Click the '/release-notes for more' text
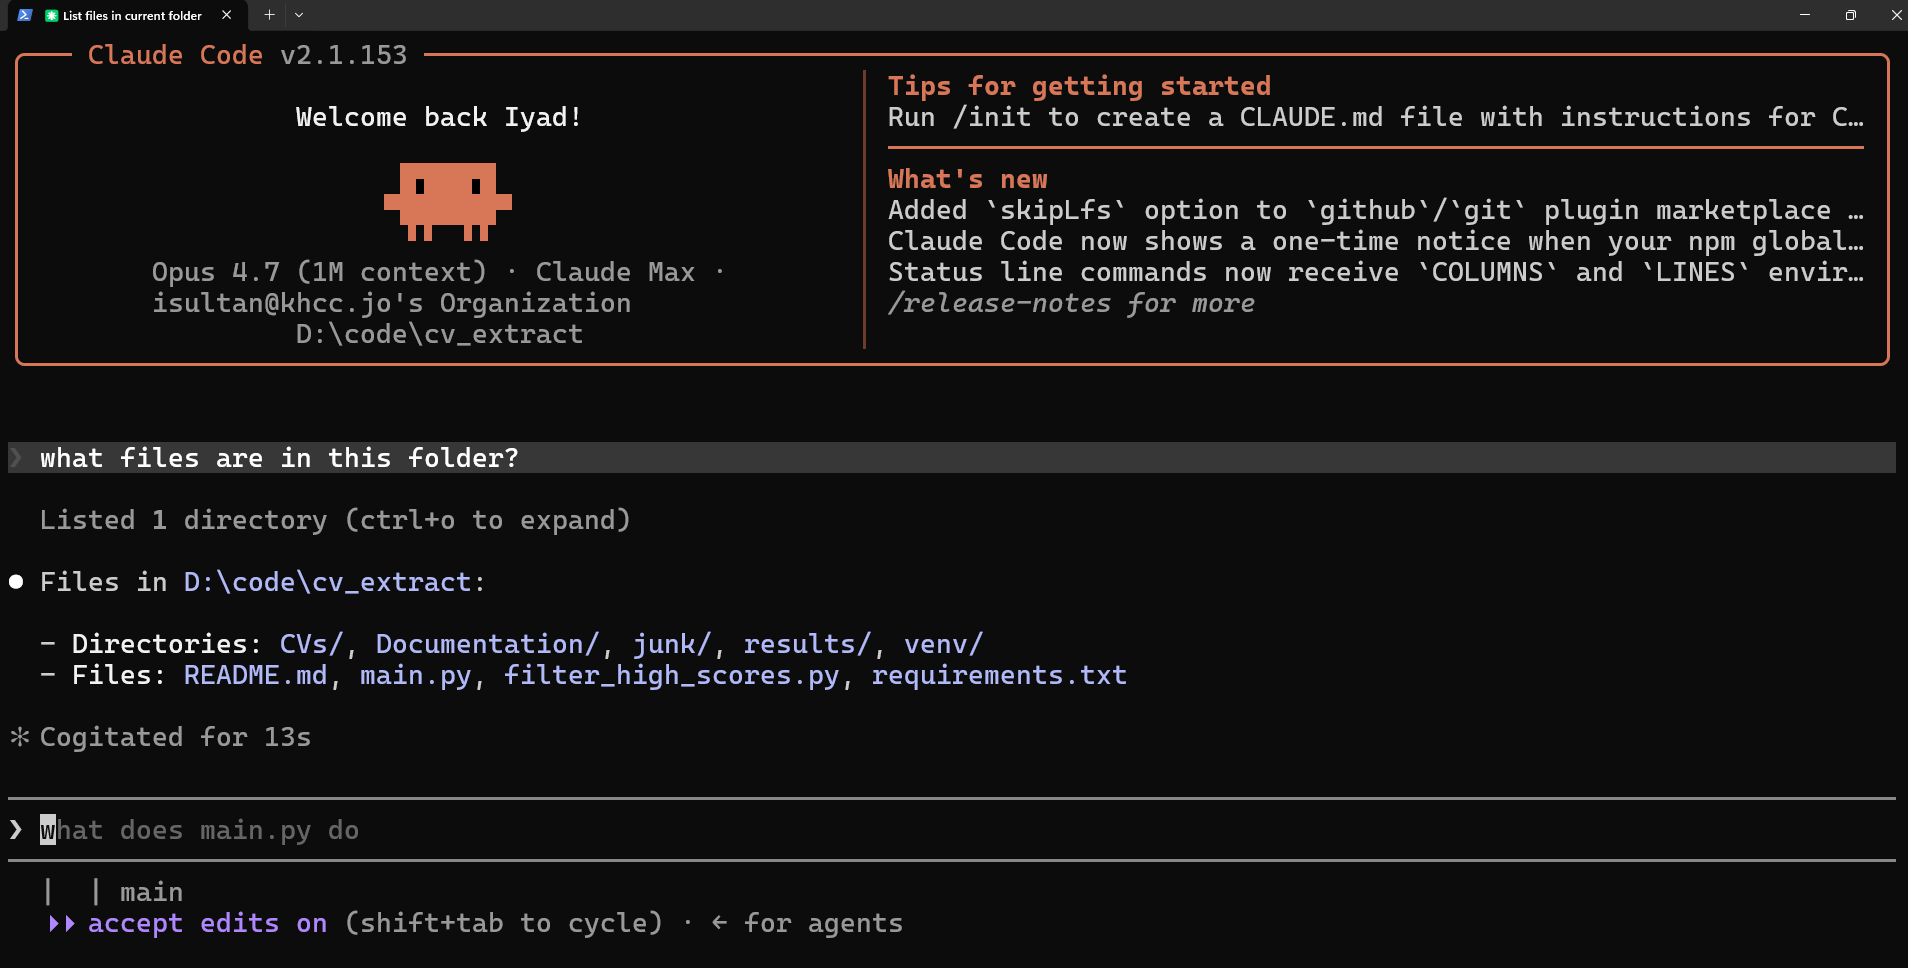1908x968 pixels. (1071, 303)
